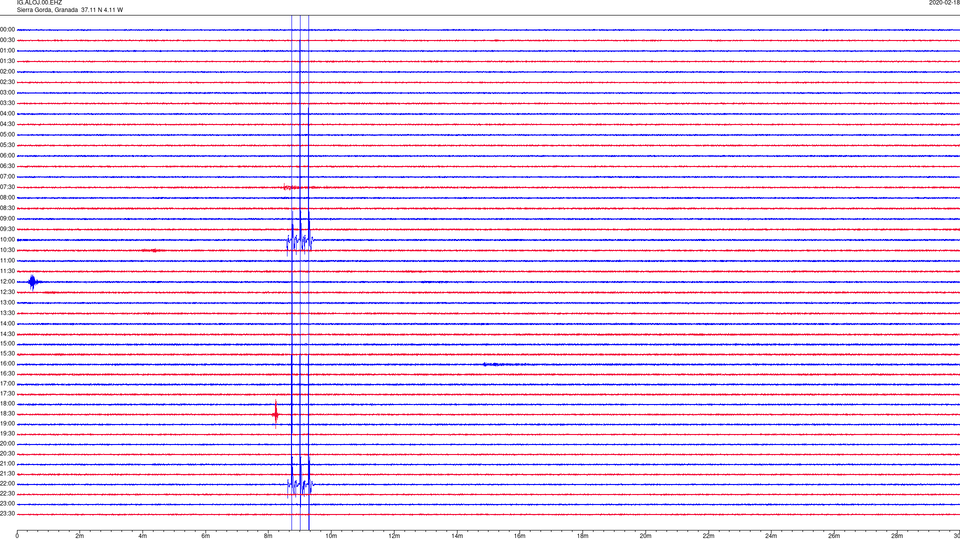Click the 22m tick on time axis
This screenshot has width=960, height=540.
point(708,536)
